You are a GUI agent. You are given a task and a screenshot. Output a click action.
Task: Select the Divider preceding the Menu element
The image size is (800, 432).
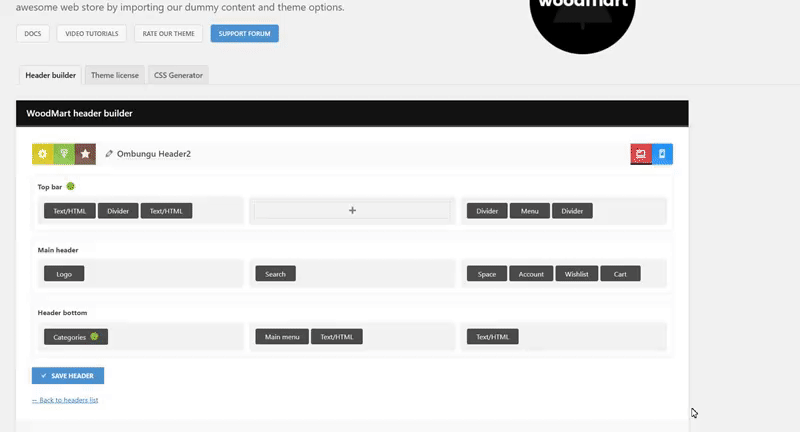[x=487, y=211]
